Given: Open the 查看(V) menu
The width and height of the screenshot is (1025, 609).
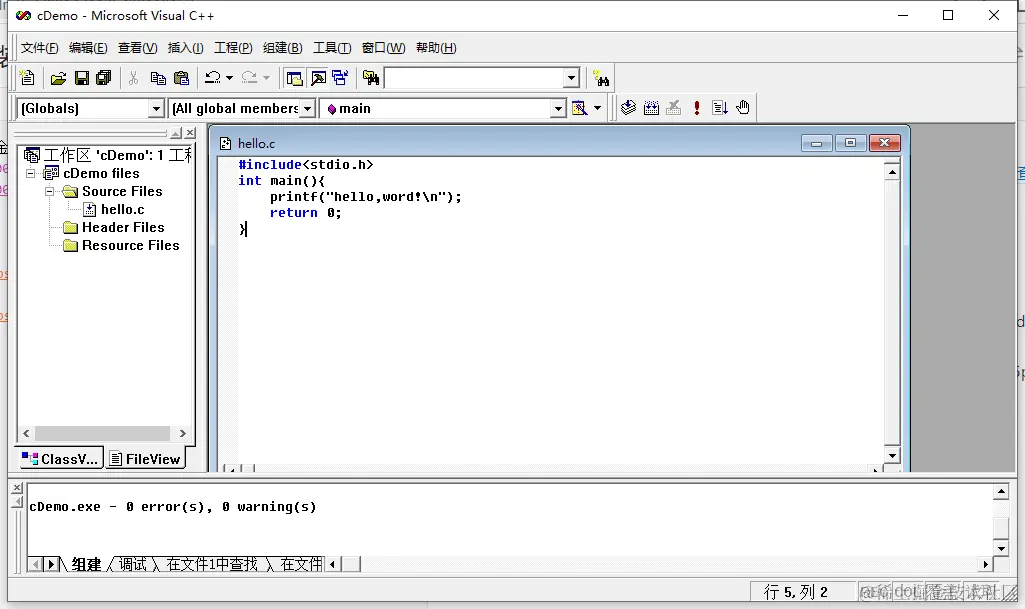Looking at the screenshot, I should pyautogui.click(x=137, y=48).
